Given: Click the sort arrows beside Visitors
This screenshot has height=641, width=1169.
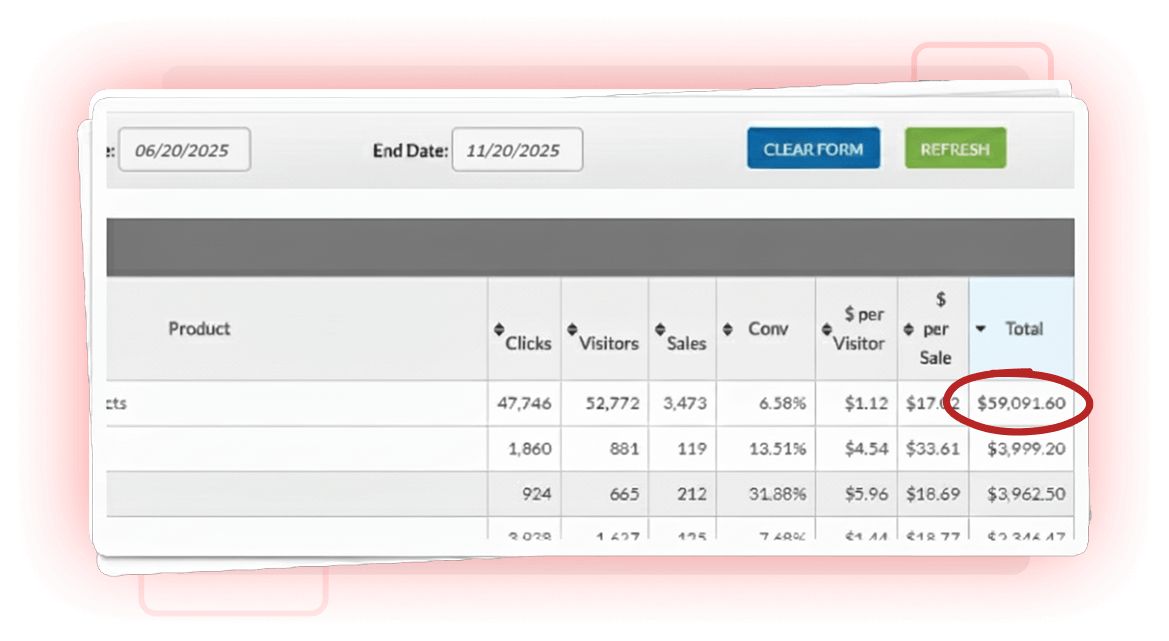Looking at the screenshot, I should pos(572,330).
